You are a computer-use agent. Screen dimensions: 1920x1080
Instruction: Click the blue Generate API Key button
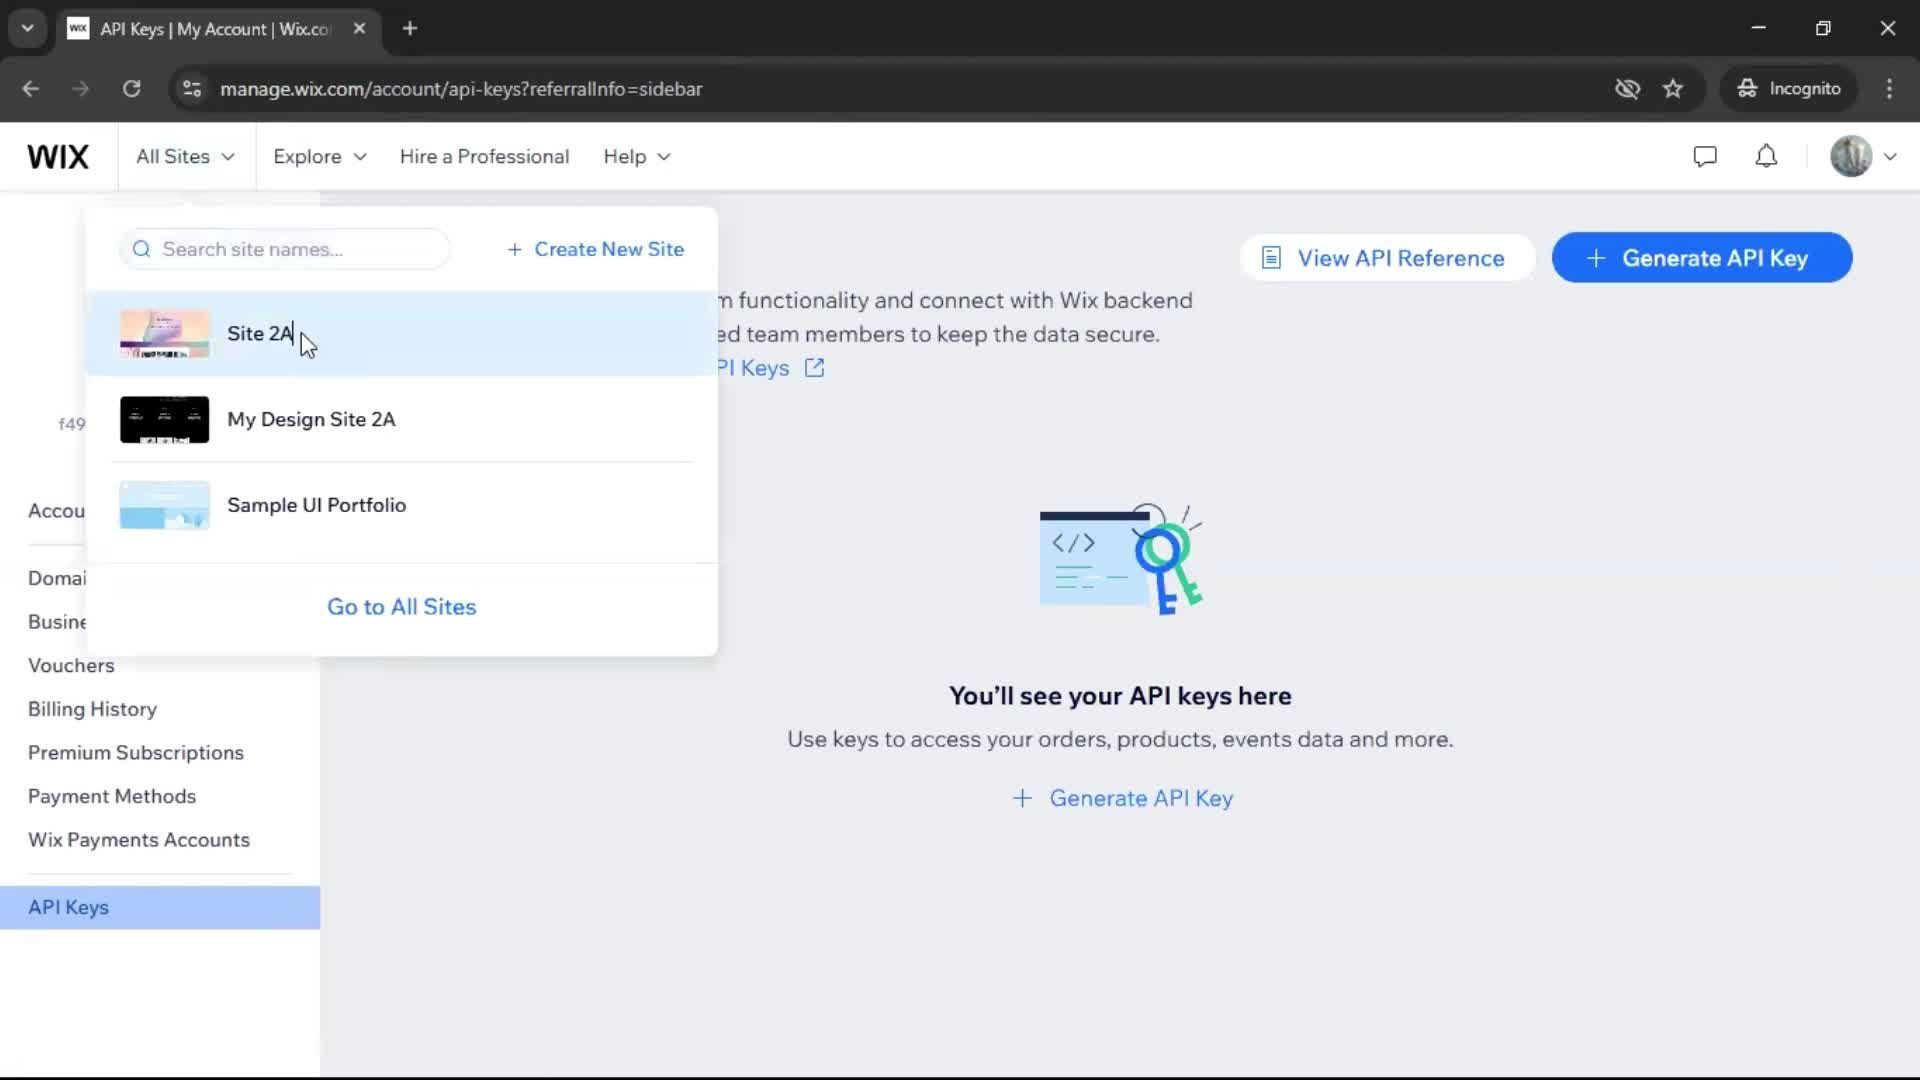tap(1702, 258)
